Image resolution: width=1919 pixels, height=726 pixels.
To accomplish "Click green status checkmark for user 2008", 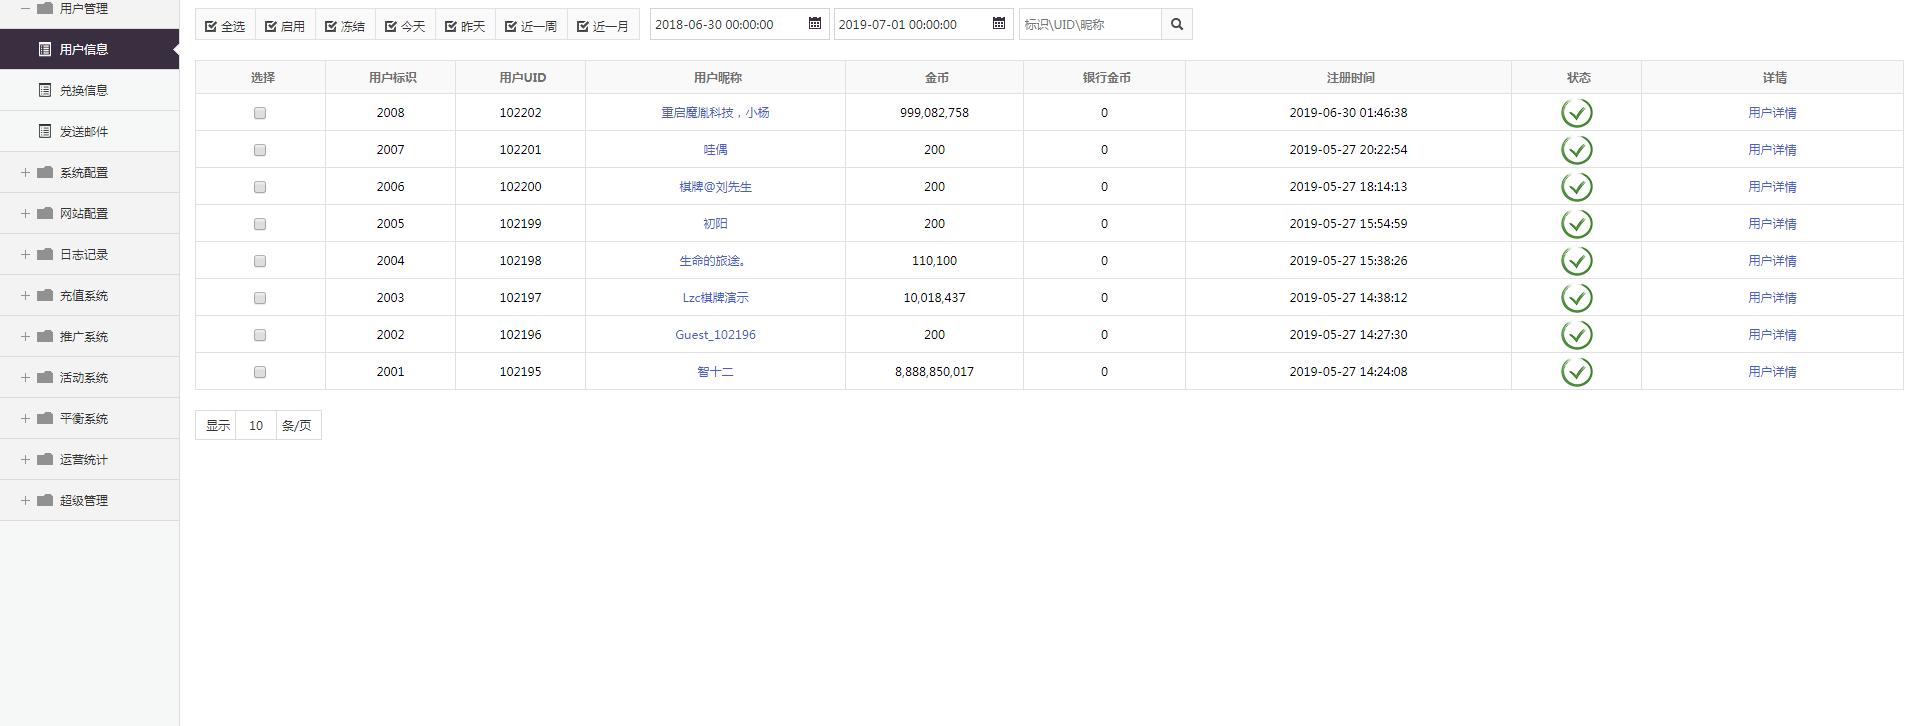I will pyautogui.click(x=1576, y=113).
